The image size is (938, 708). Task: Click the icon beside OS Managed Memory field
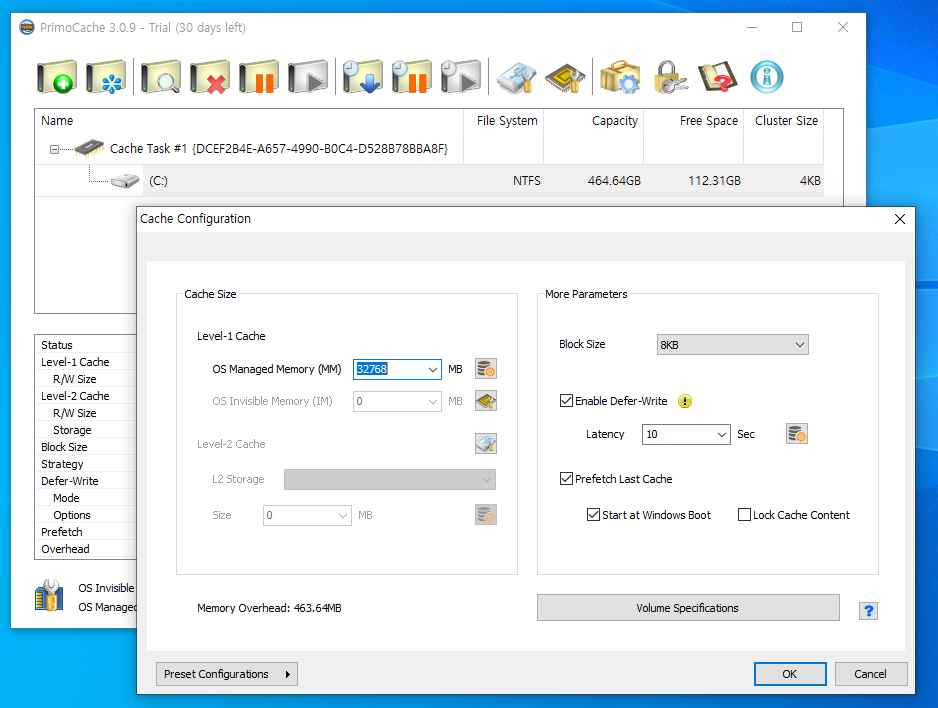click(x=486, y=369)
